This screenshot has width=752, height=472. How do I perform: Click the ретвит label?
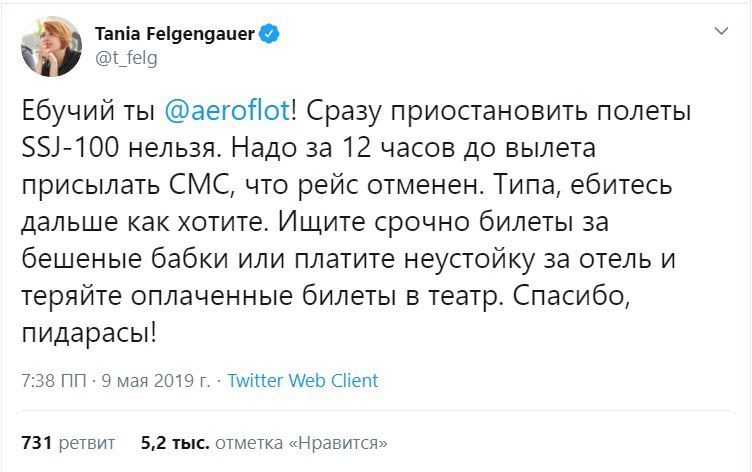point(88,442)
